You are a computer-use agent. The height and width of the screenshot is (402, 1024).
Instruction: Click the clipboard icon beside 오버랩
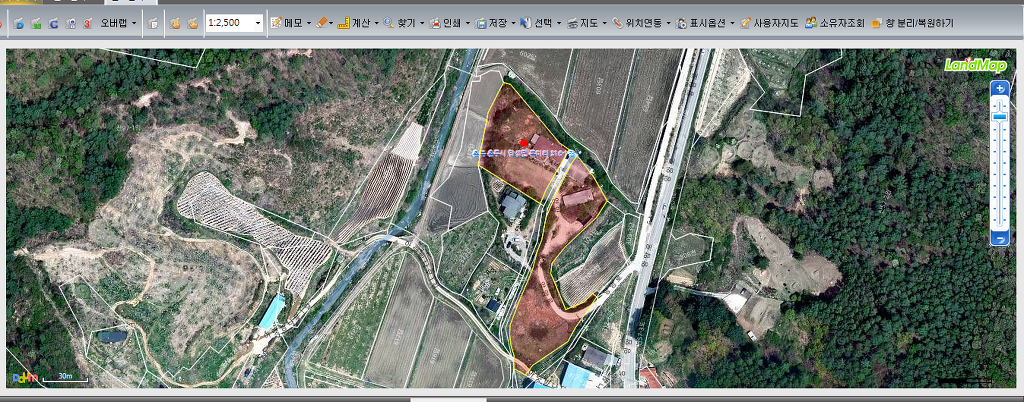point(152,22)
